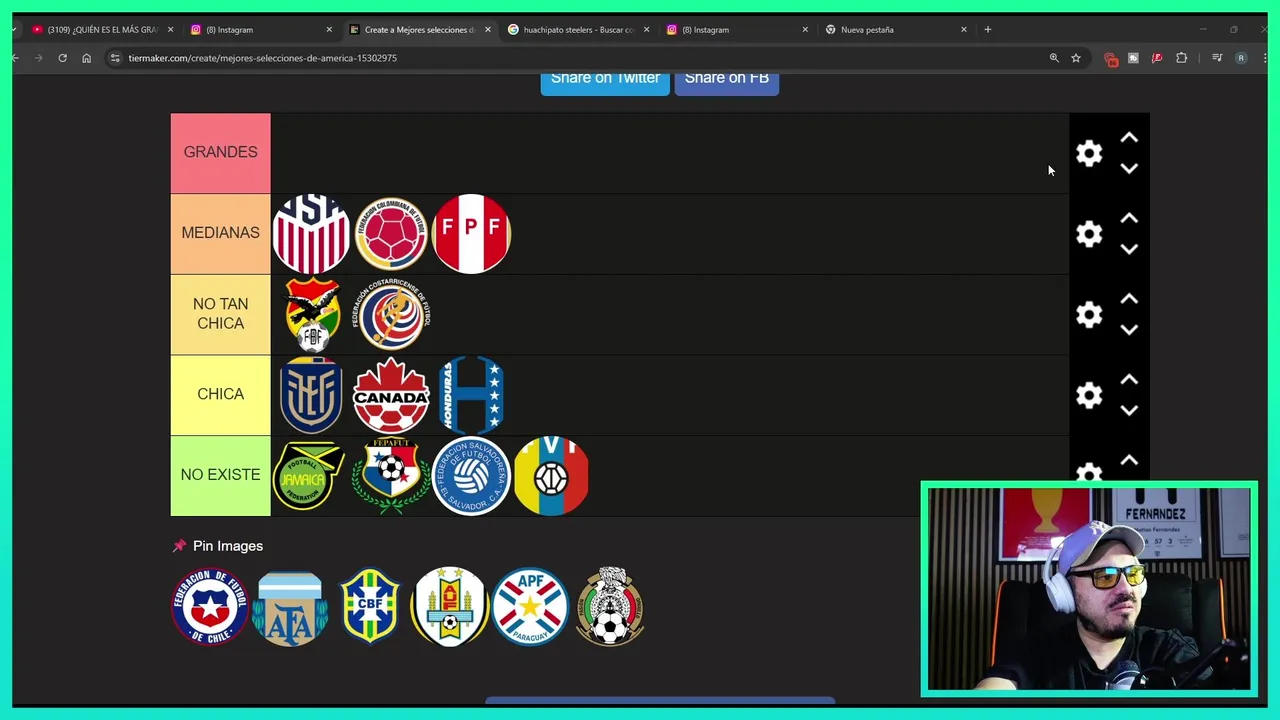Go back in browser history
Image resolution: width=1280 pixels, height=720 pixels.
pyautogui.click(x=15, y=58)
